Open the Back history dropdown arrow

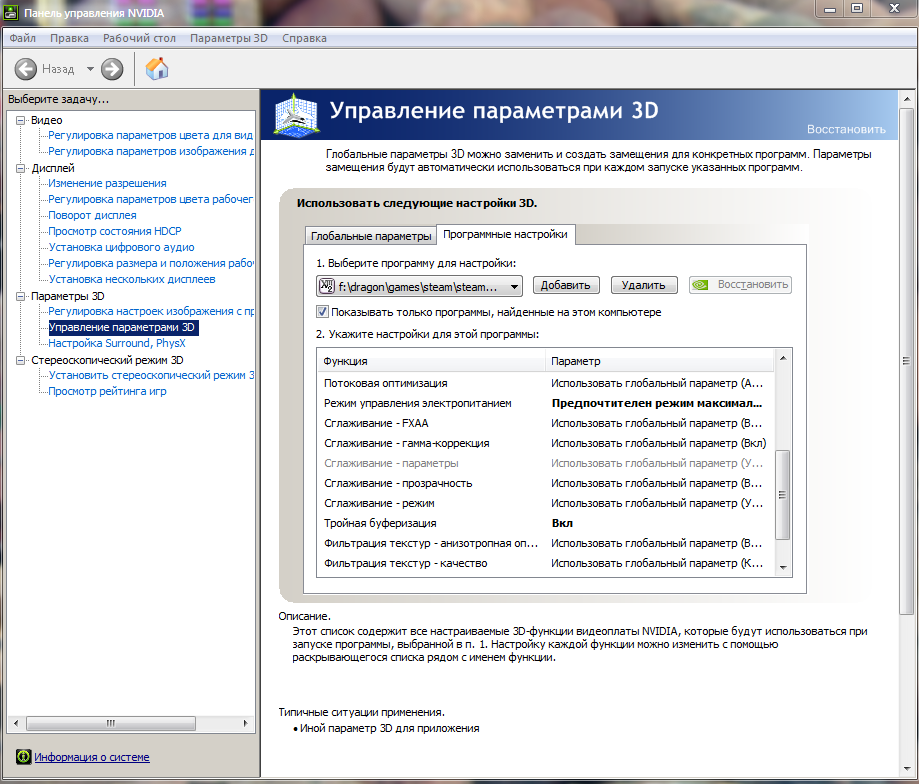coord(90,69)
